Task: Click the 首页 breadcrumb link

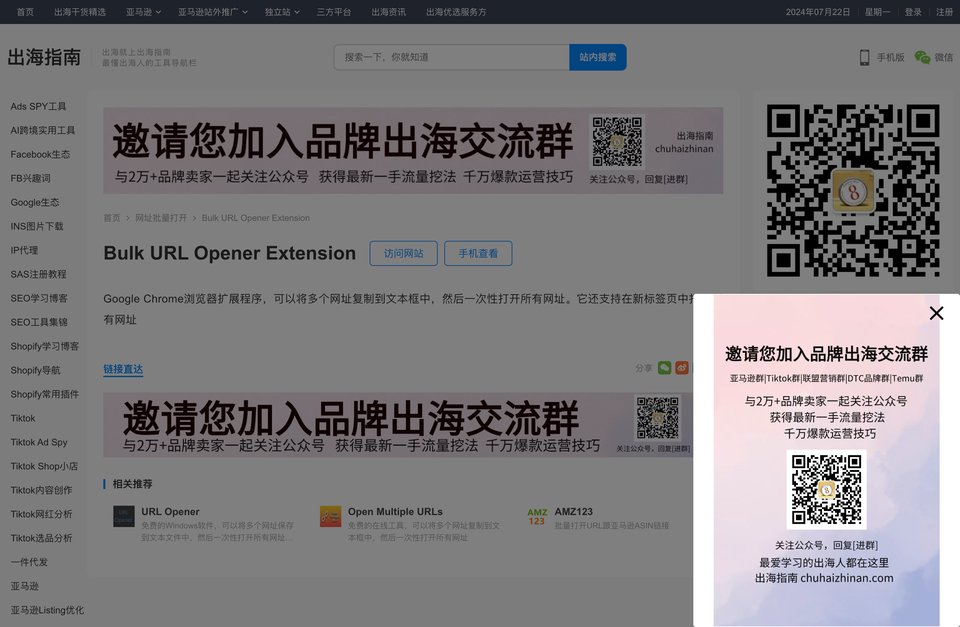Action: pos(112,218)
